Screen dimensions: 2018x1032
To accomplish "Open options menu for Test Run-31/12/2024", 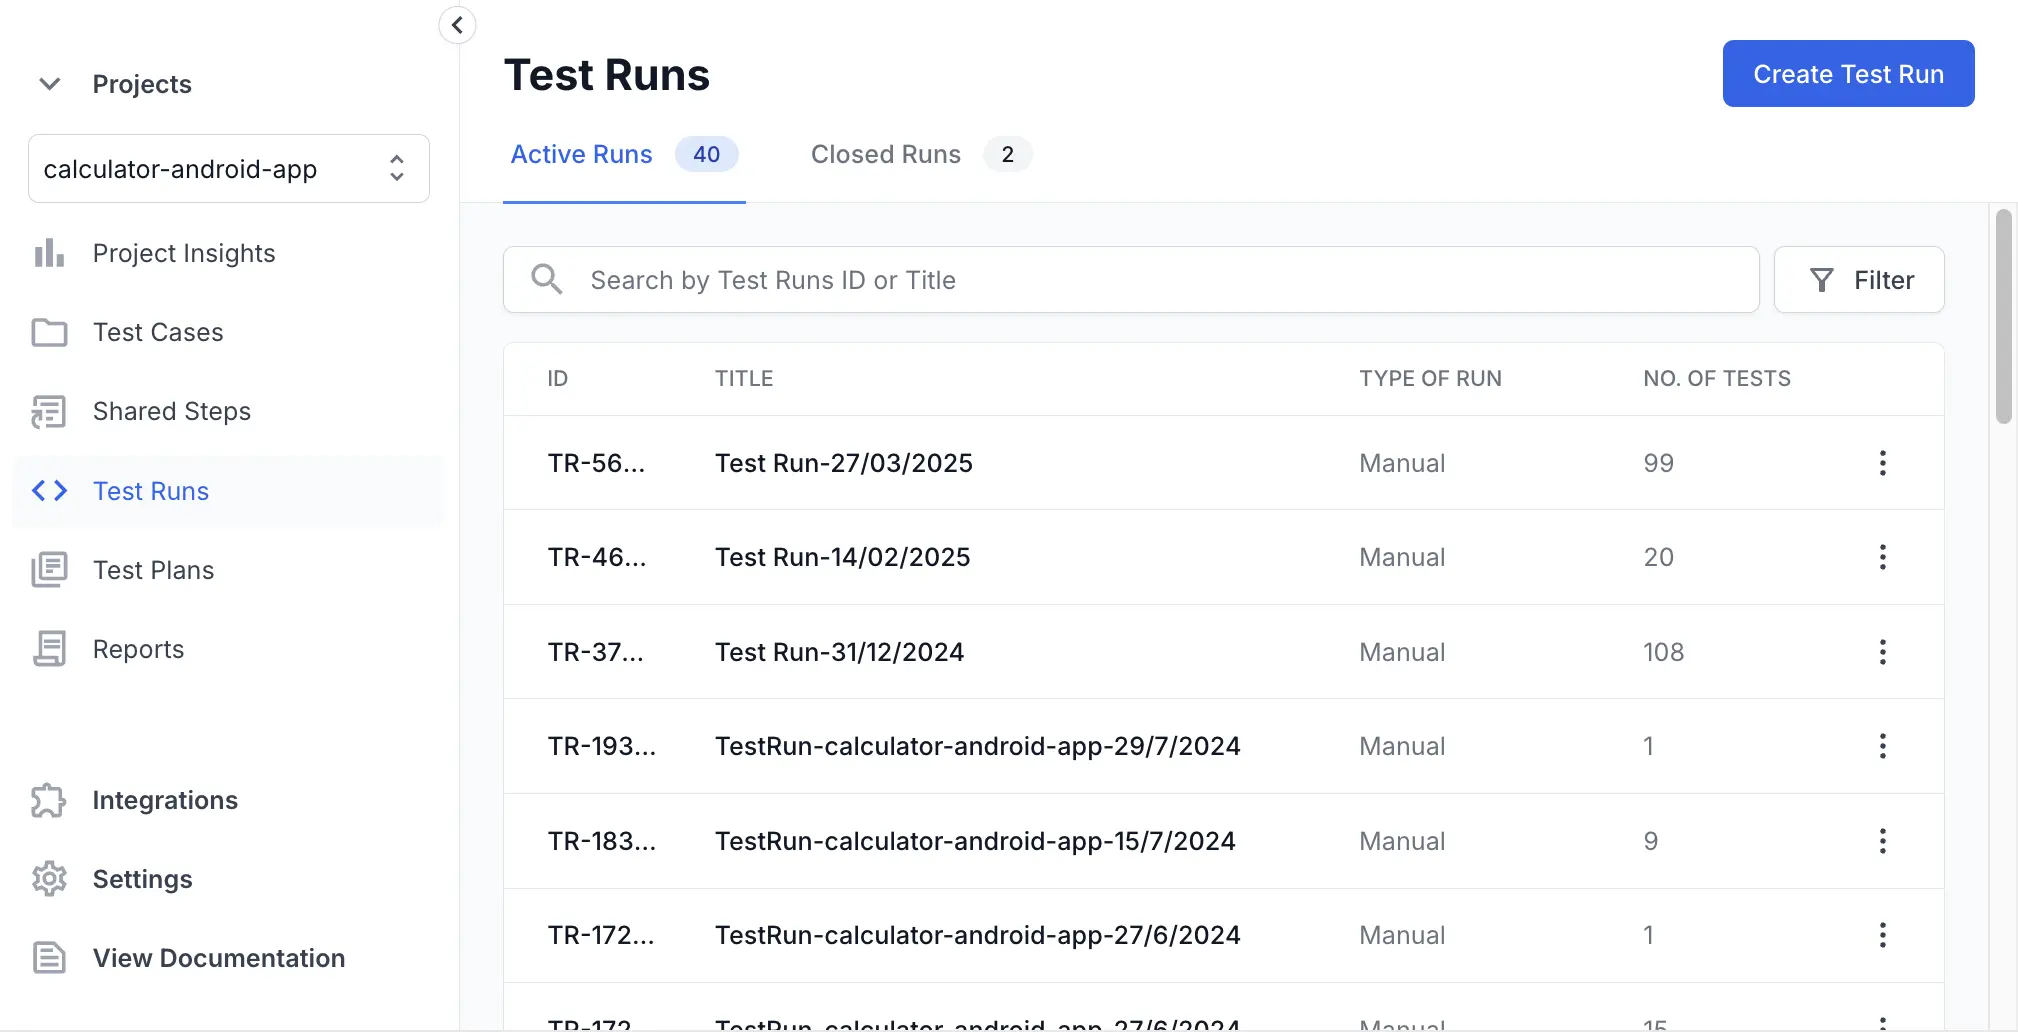I will (x=1882, y=652).
